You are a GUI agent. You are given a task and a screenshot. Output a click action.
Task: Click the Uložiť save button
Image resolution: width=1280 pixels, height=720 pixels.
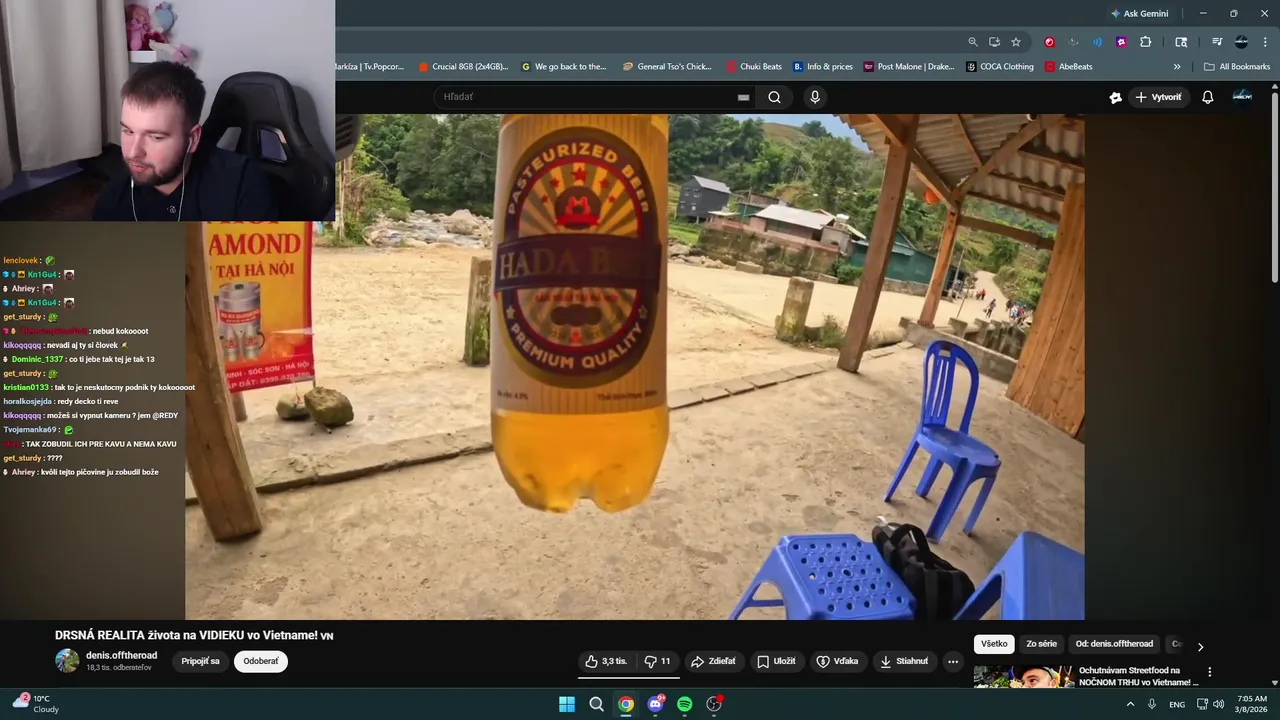coord(776,661)
